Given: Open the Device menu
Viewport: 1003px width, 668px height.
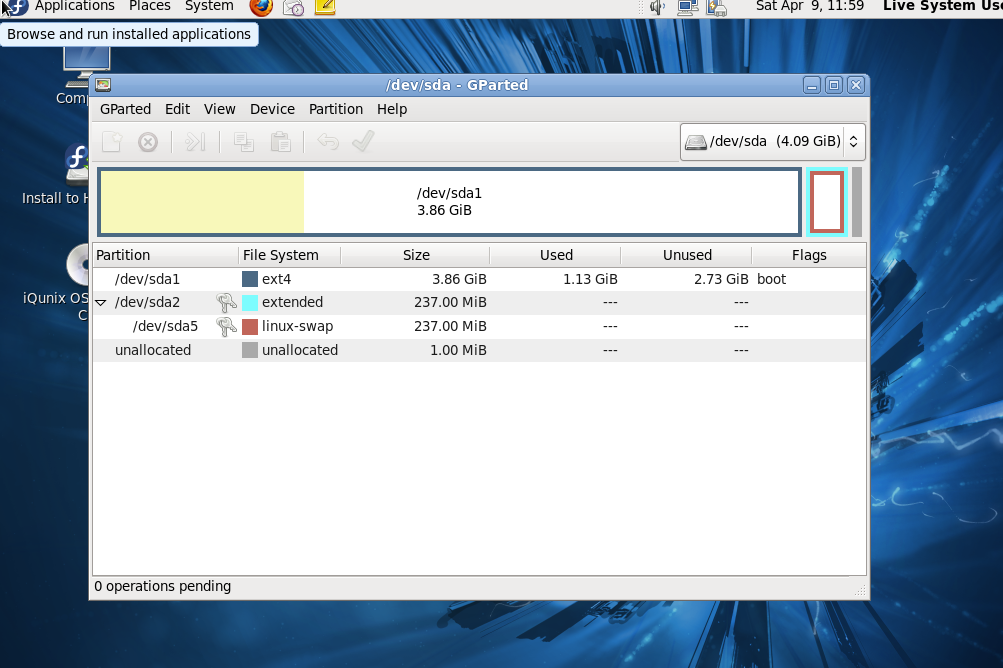Looking at the screenshot, I should (272, 109).
